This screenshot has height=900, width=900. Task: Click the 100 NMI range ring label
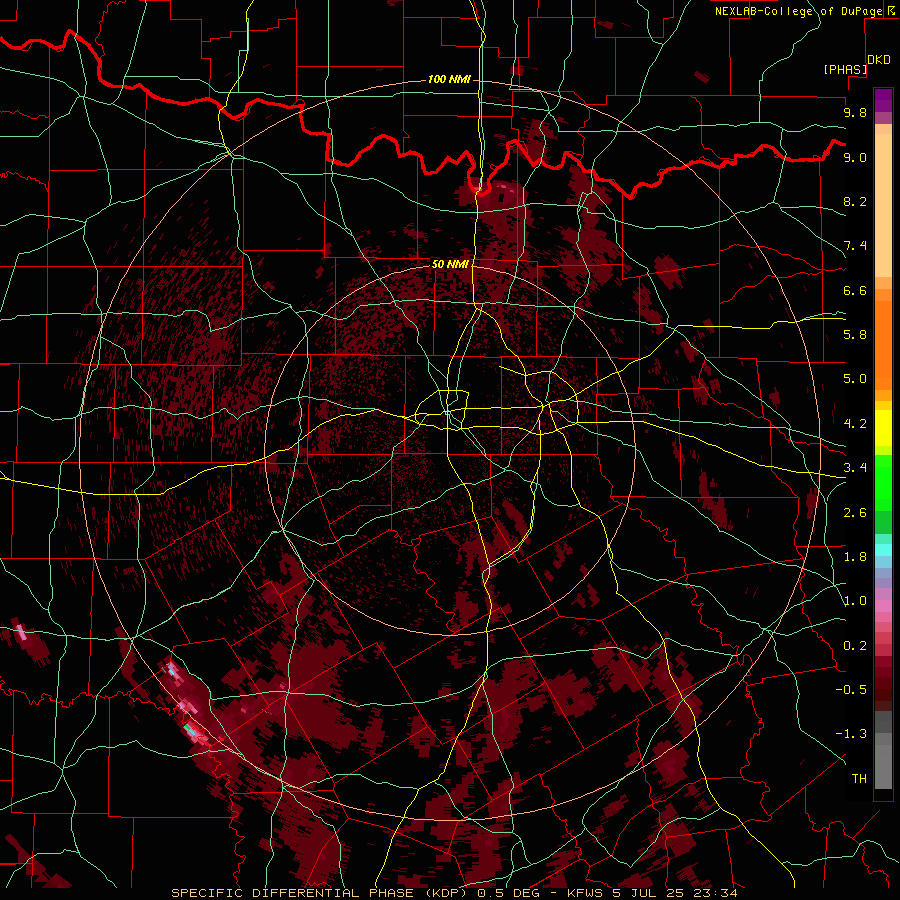(449, 79)
